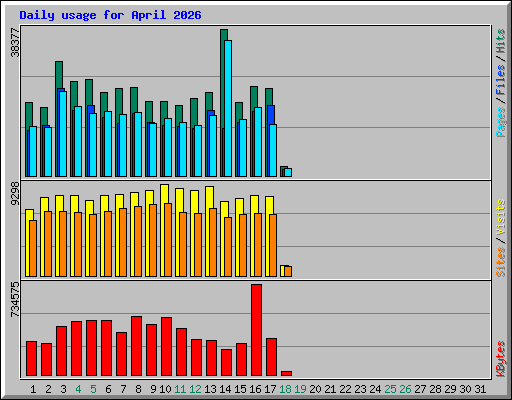Click the KBytes legend label

click(x=501, y=359)
